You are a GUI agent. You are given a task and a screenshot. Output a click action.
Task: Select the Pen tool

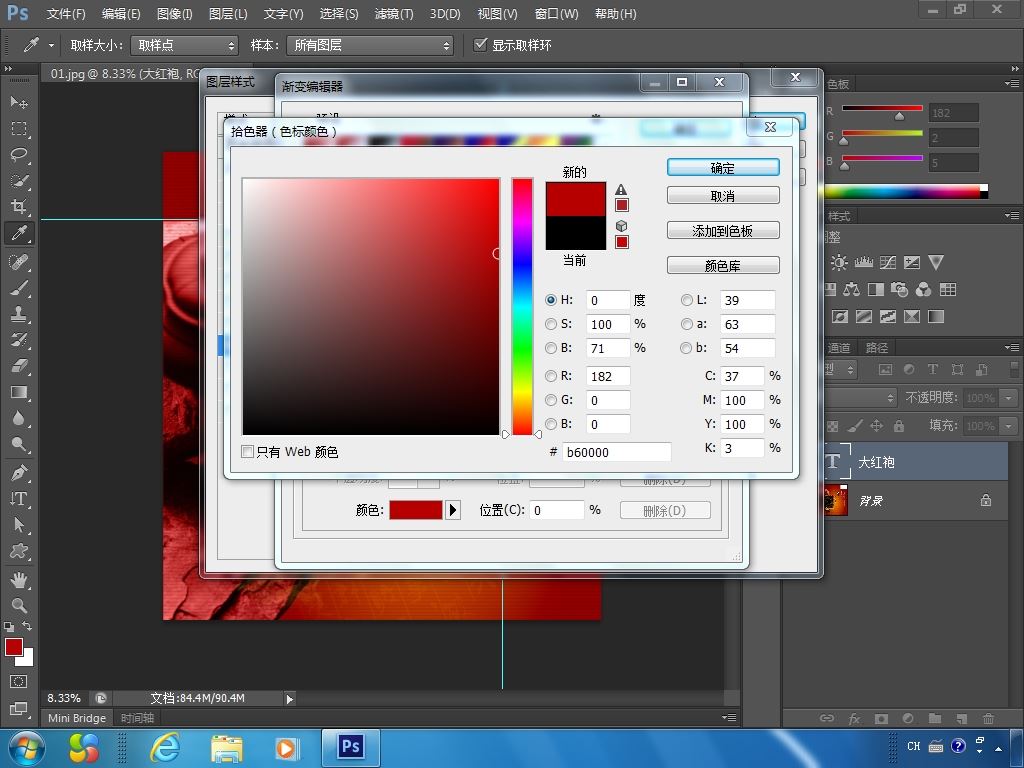click(x=19, y=472)
